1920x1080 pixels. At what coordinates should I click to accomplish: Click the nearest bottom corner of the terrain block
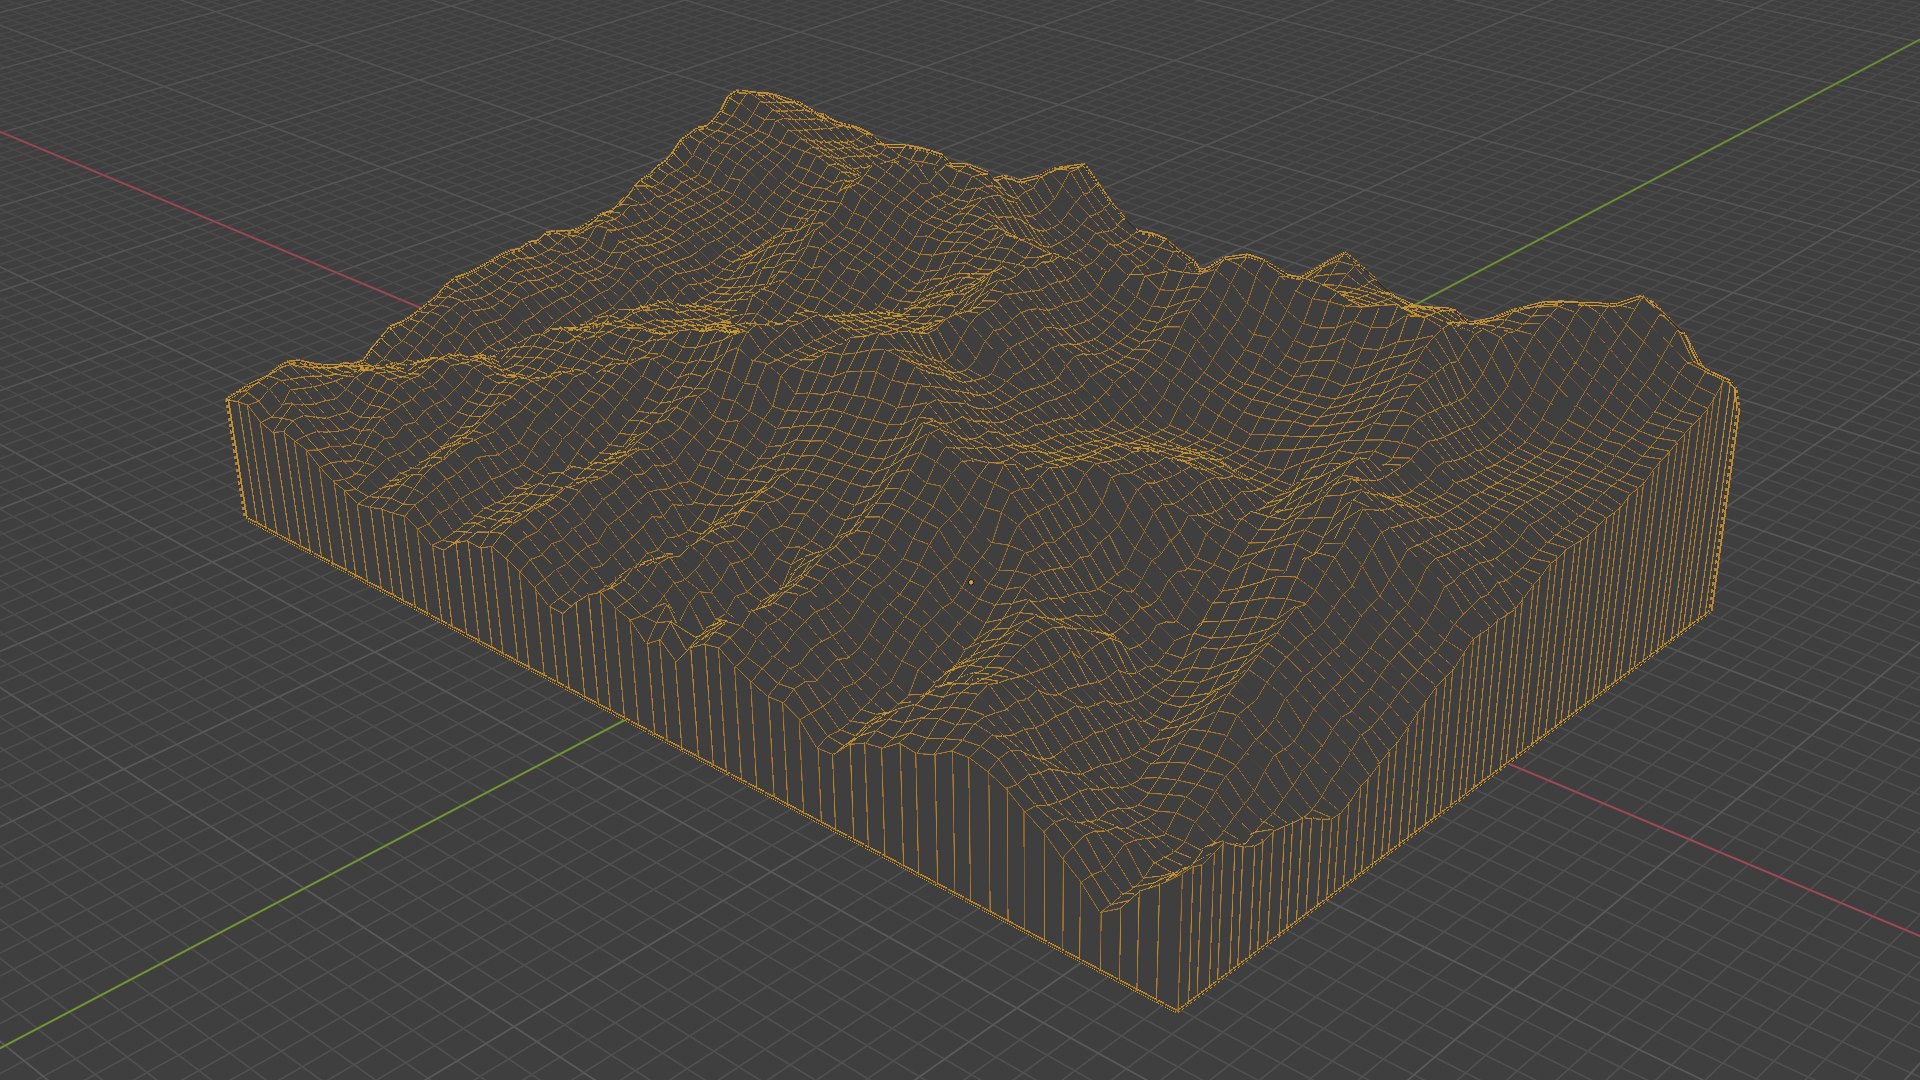click(x=1176, y=1008)
